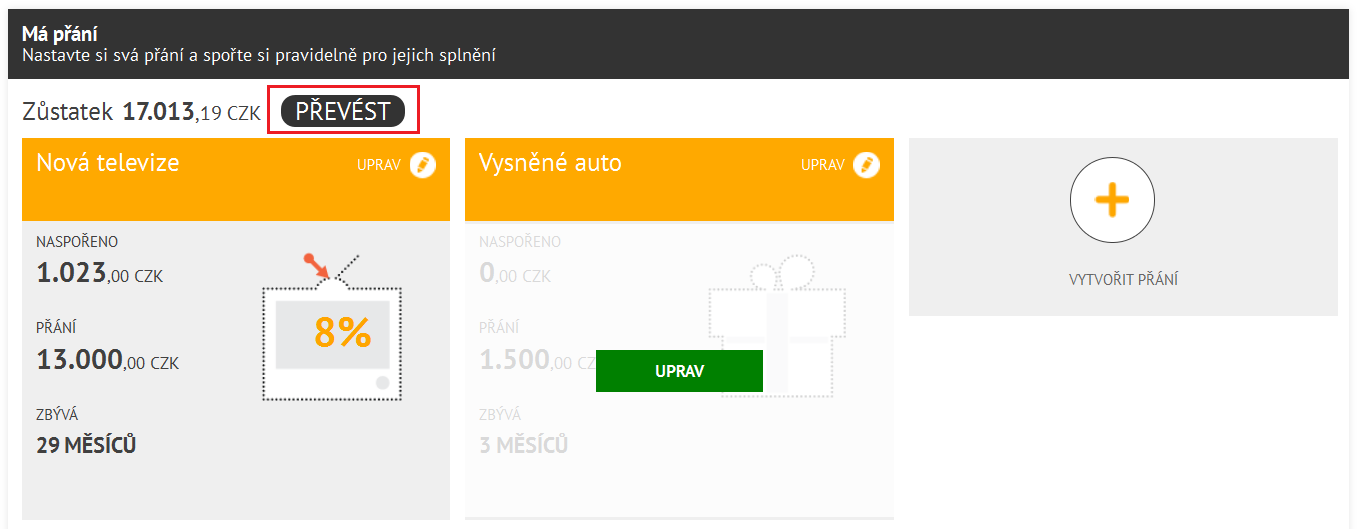The image size is (1359, 529).
Task: Click the VYTVOŘIT PŘÁNÍ label
Action: click(1123, 279)
